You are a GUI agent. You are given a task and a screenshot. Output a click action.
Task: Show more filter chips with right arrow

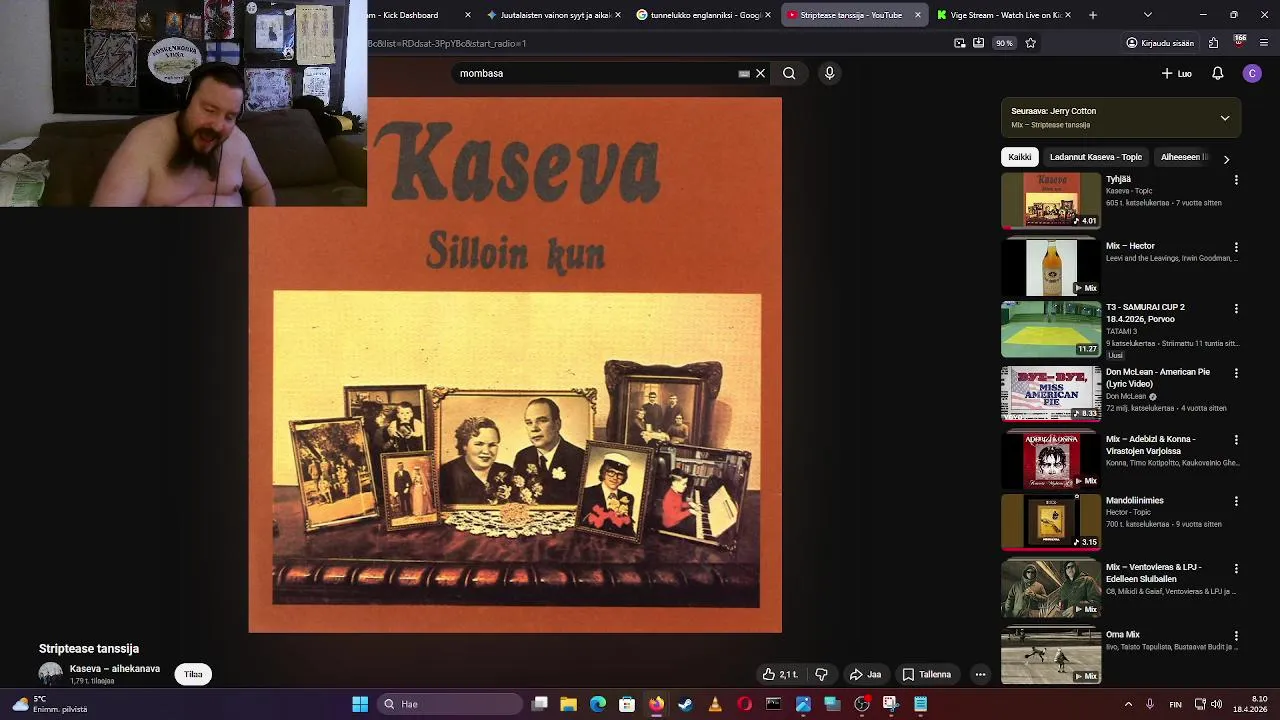(x=1226, y=159)
